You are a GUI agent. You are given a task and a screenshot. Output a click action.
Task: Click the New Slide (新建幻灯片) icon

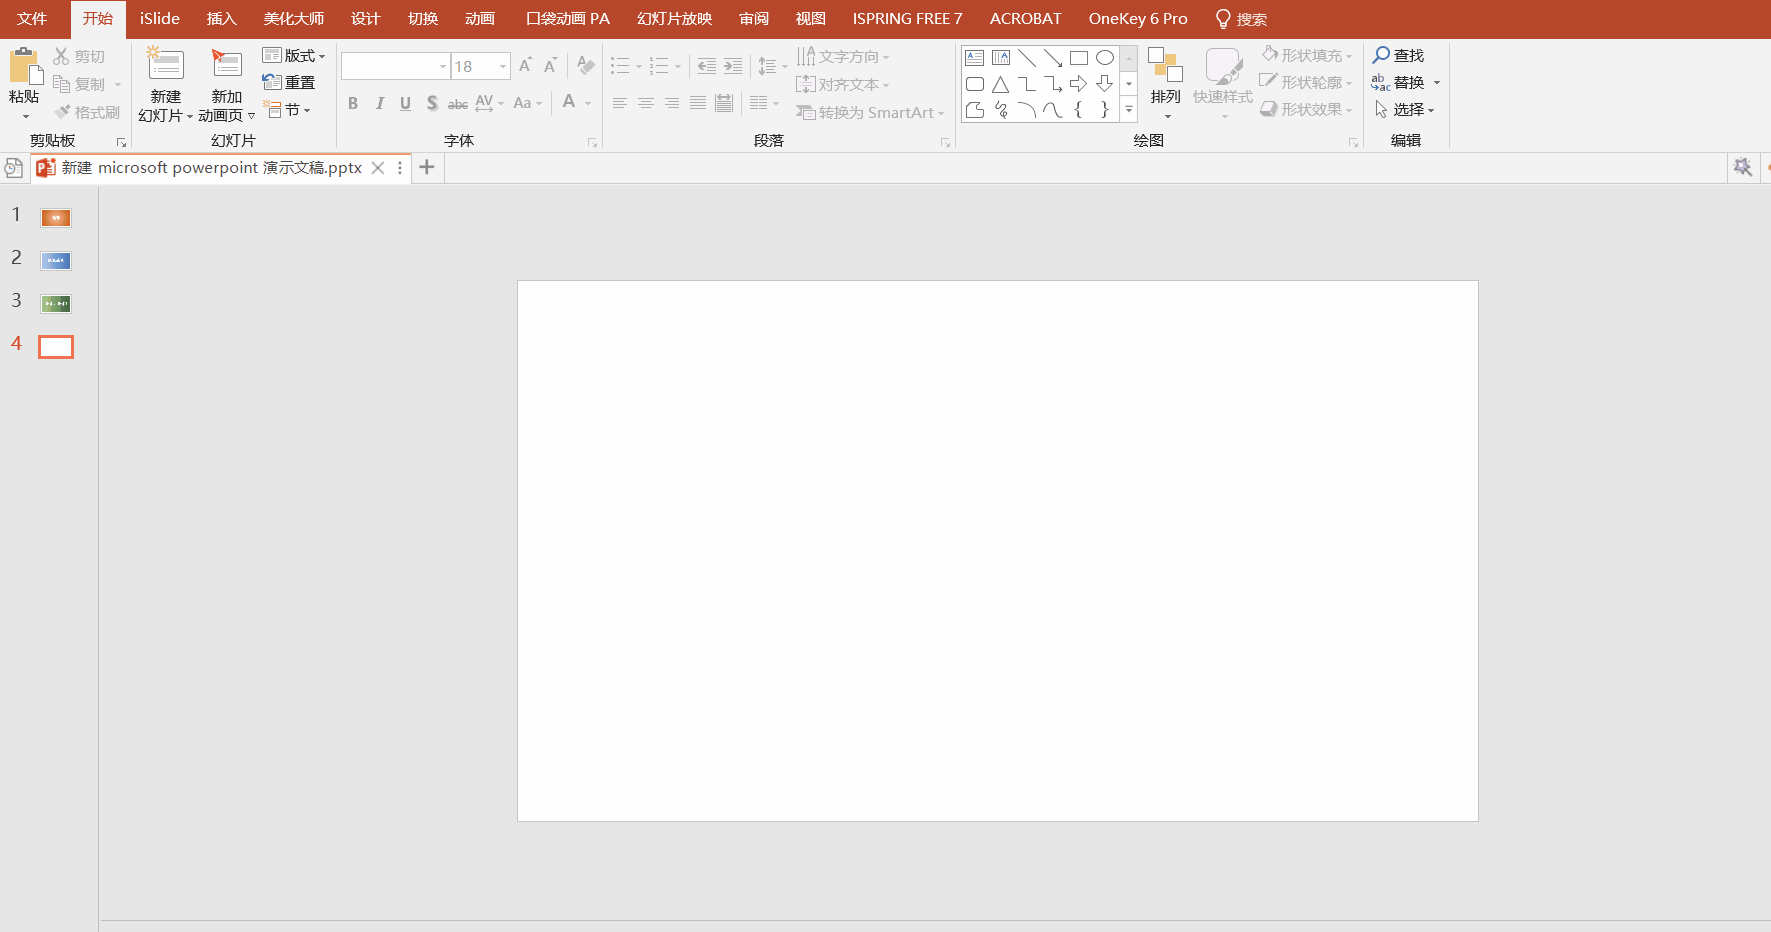click(165, 64)
